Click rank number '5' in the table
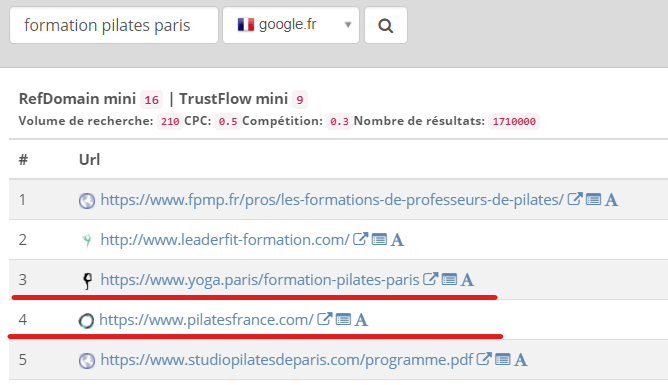This screenshot has height=385, width=668. tap(23, 359)
